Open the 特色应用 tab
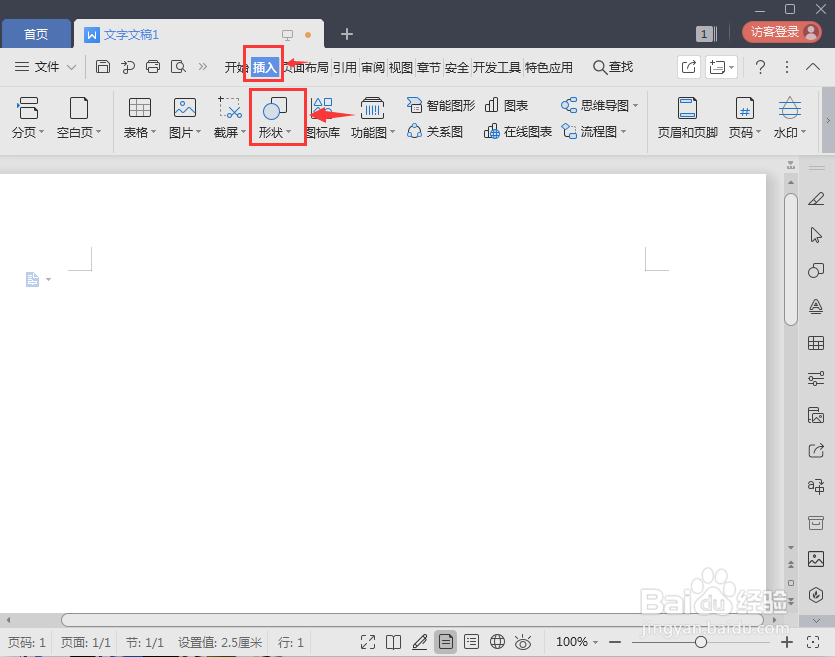This screenshot has height=657, width=835. (549, 68)
